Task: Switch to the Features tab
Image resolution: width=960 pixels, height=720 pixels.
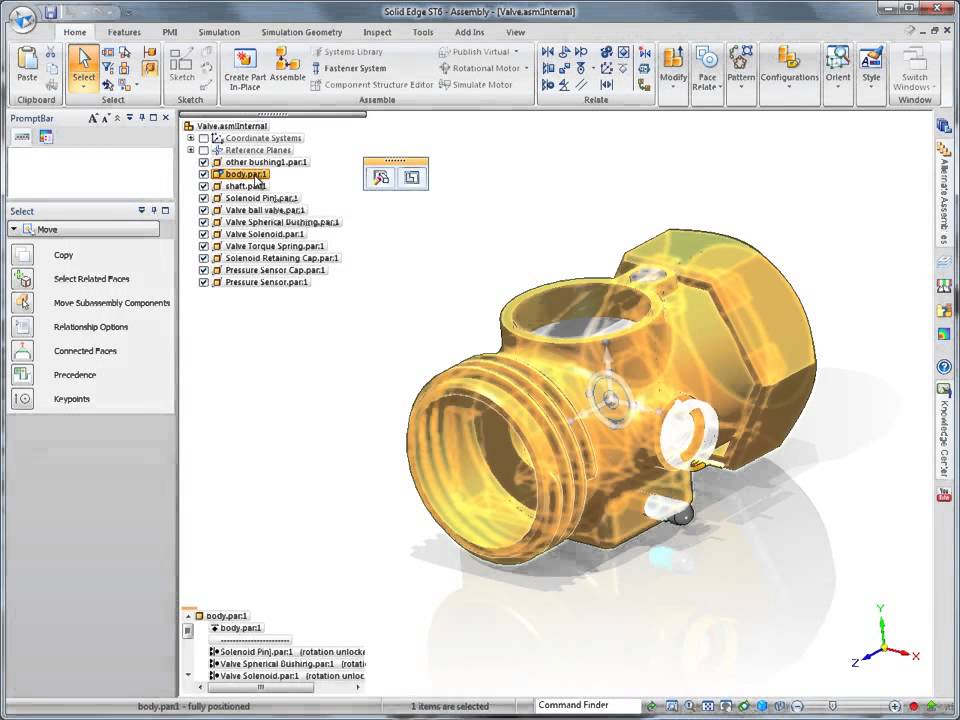Action: point(124,32)
